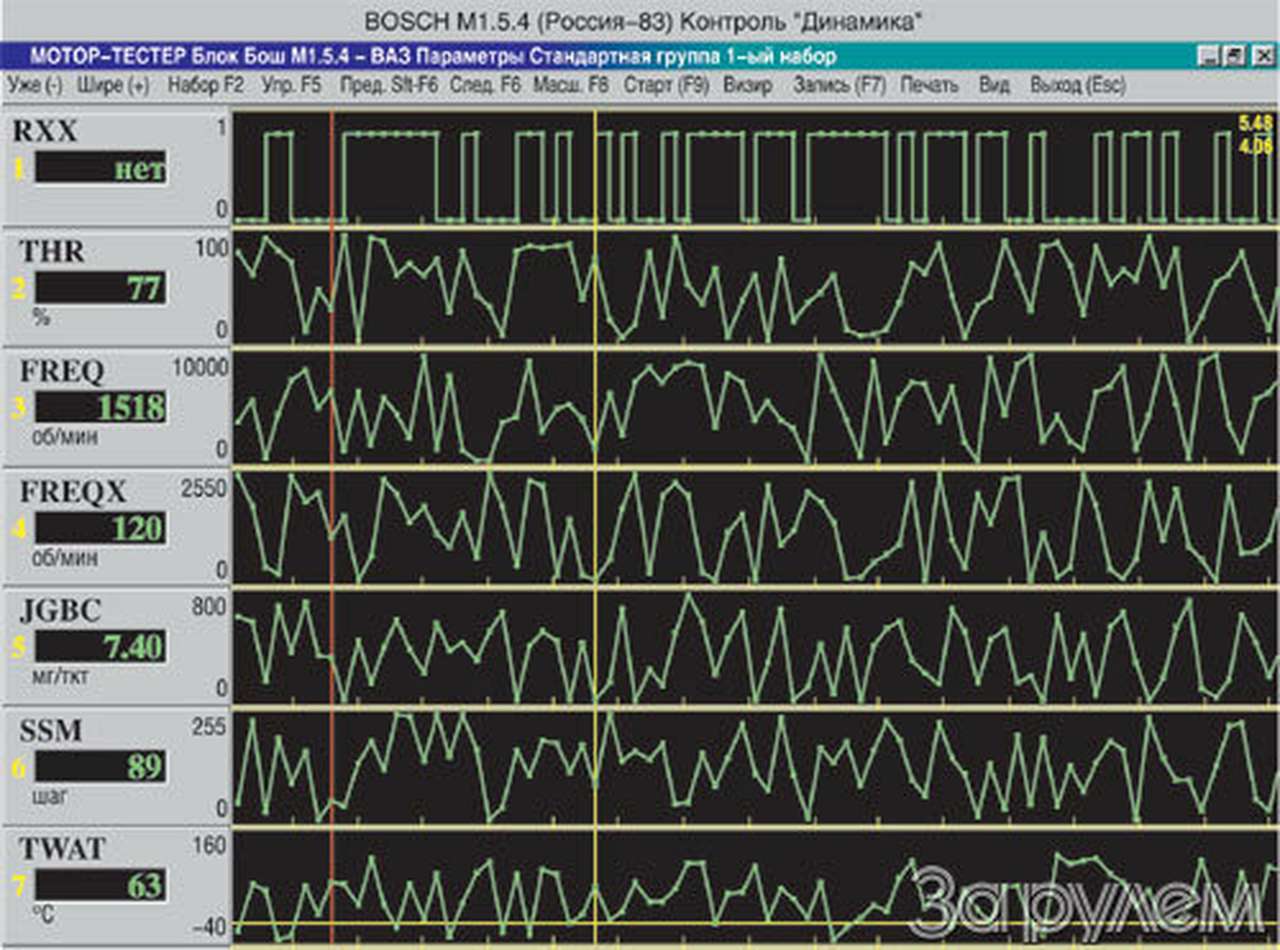Click Печать to print the graphs
Viewport: 1280px width, 950px height.
[929, 86]
